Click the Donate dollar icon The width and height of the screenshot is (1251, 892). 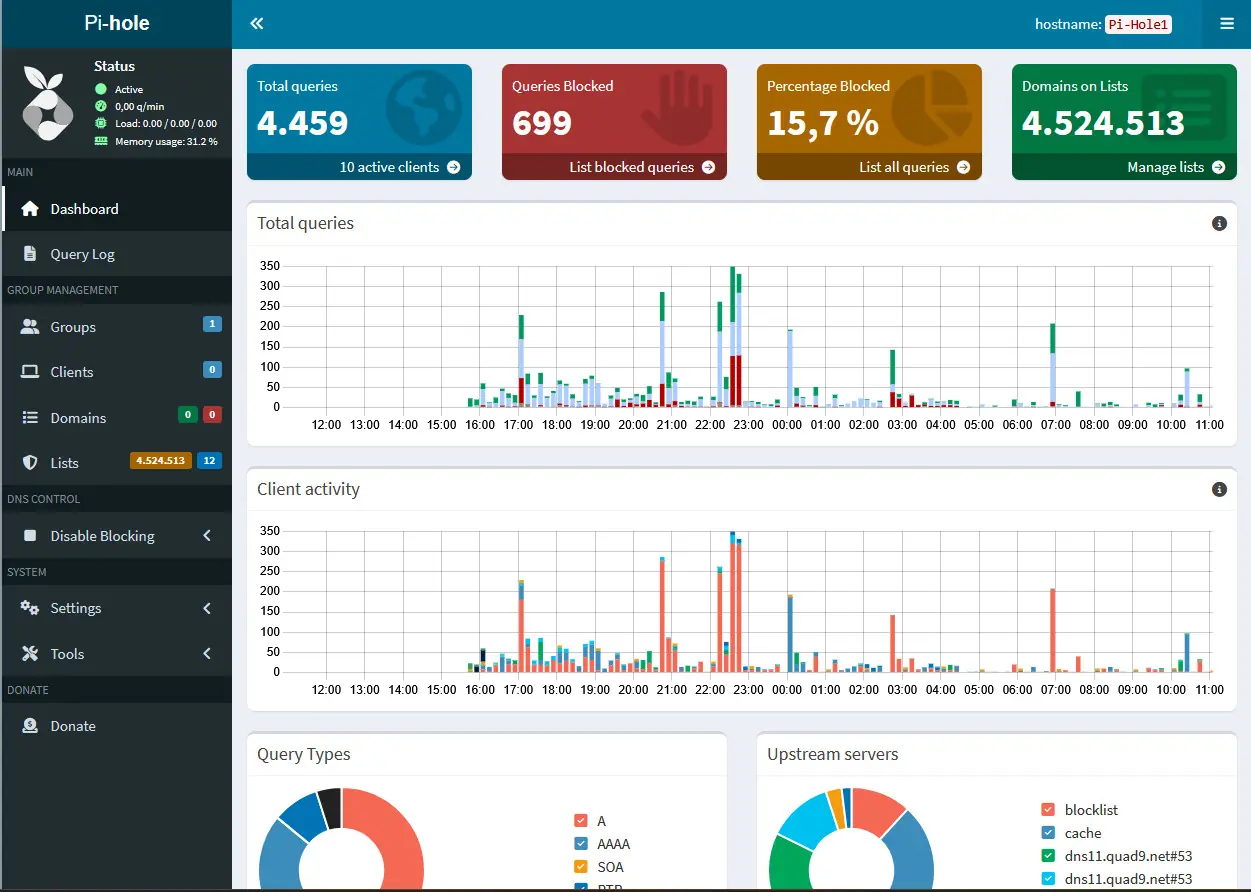click(x=30, y=726)
